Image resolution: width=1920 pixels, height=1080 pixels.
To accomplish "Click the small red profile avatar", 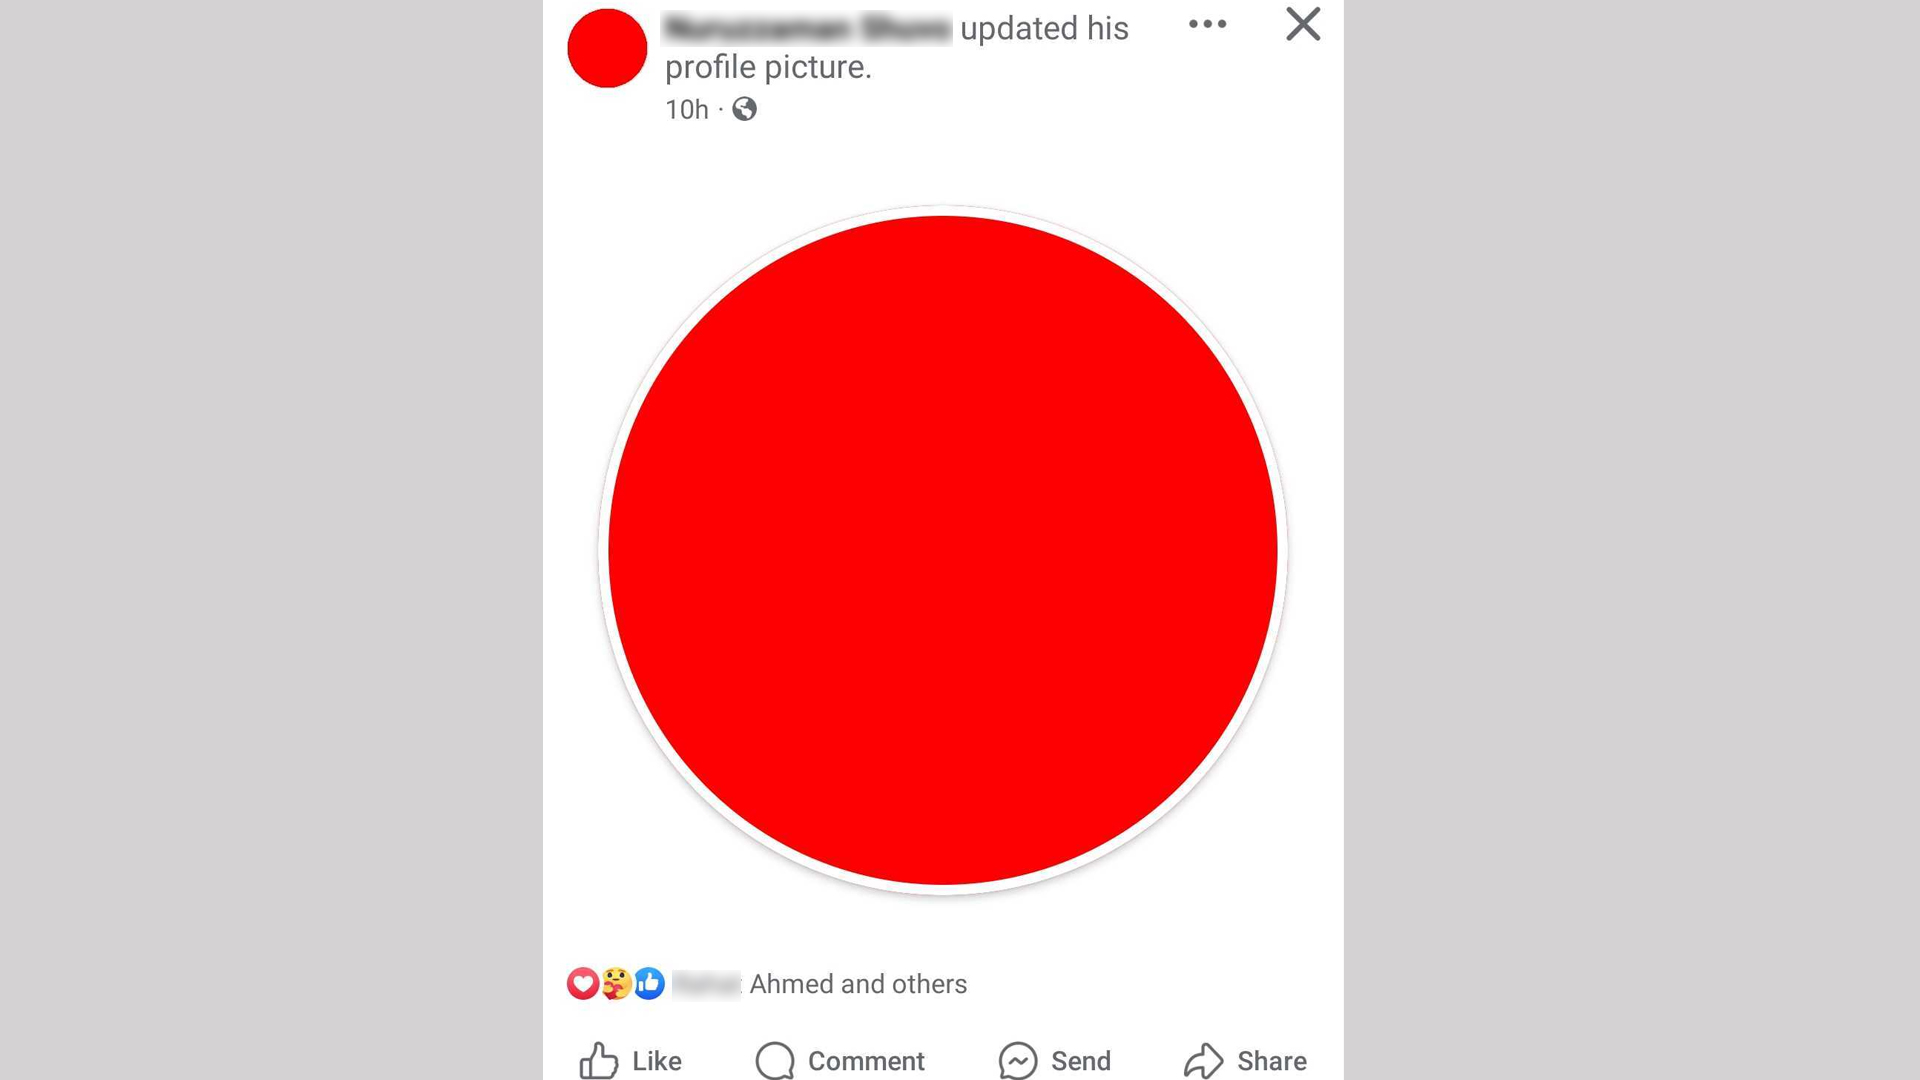I will (x=607, y=48).
